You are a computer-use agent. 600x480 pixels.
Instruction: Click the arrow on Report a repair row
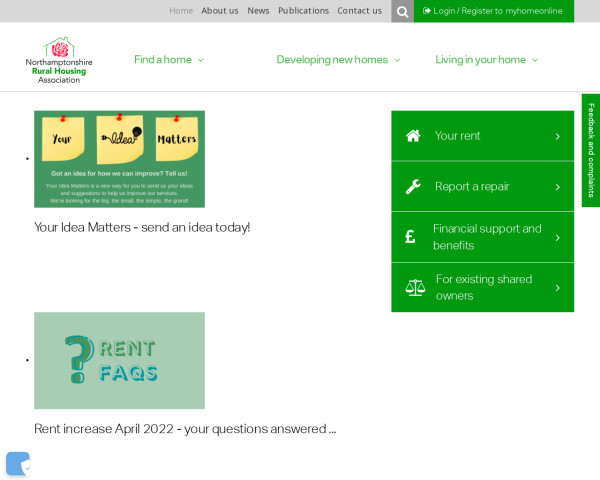click(x=558, y=187)
